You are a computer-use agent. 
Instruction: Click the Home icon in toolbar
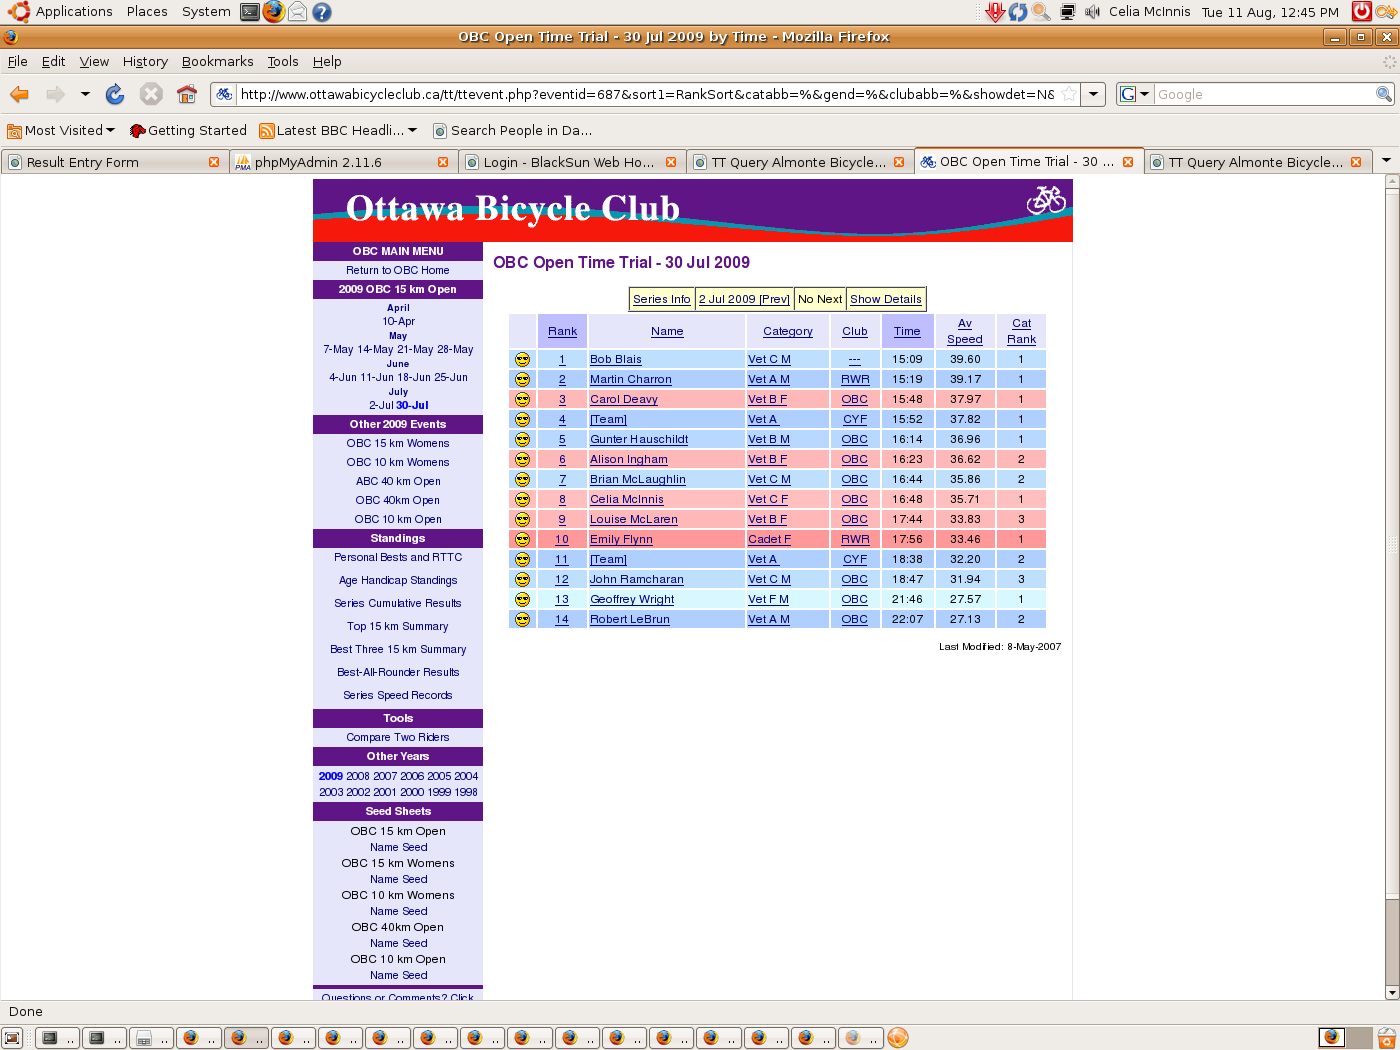tap(186, 94)
